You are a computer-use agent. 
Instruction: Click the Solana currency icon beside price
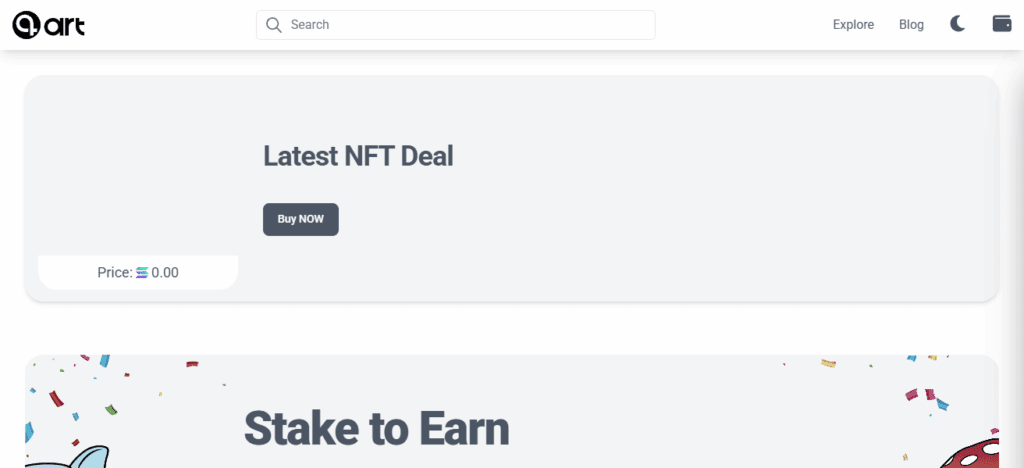(142, 272)
